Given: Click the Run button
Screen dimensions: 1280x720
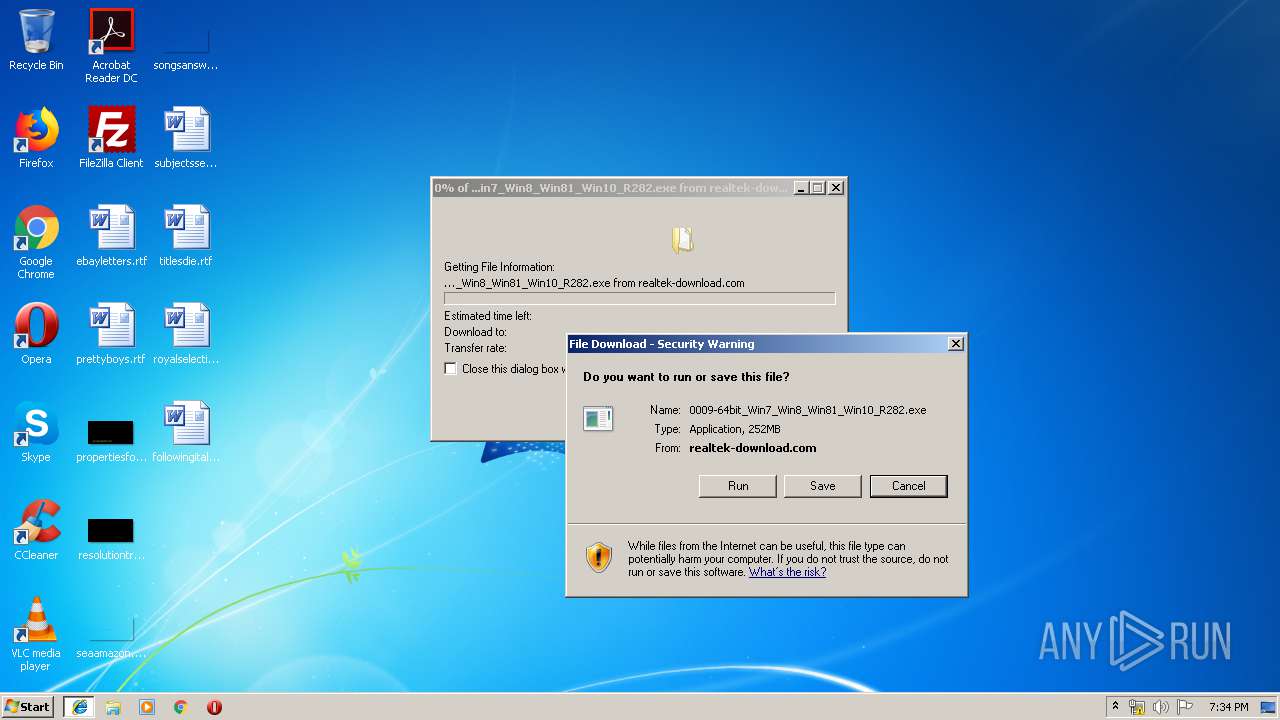Looking at the screenshot, I should (738, 486).
